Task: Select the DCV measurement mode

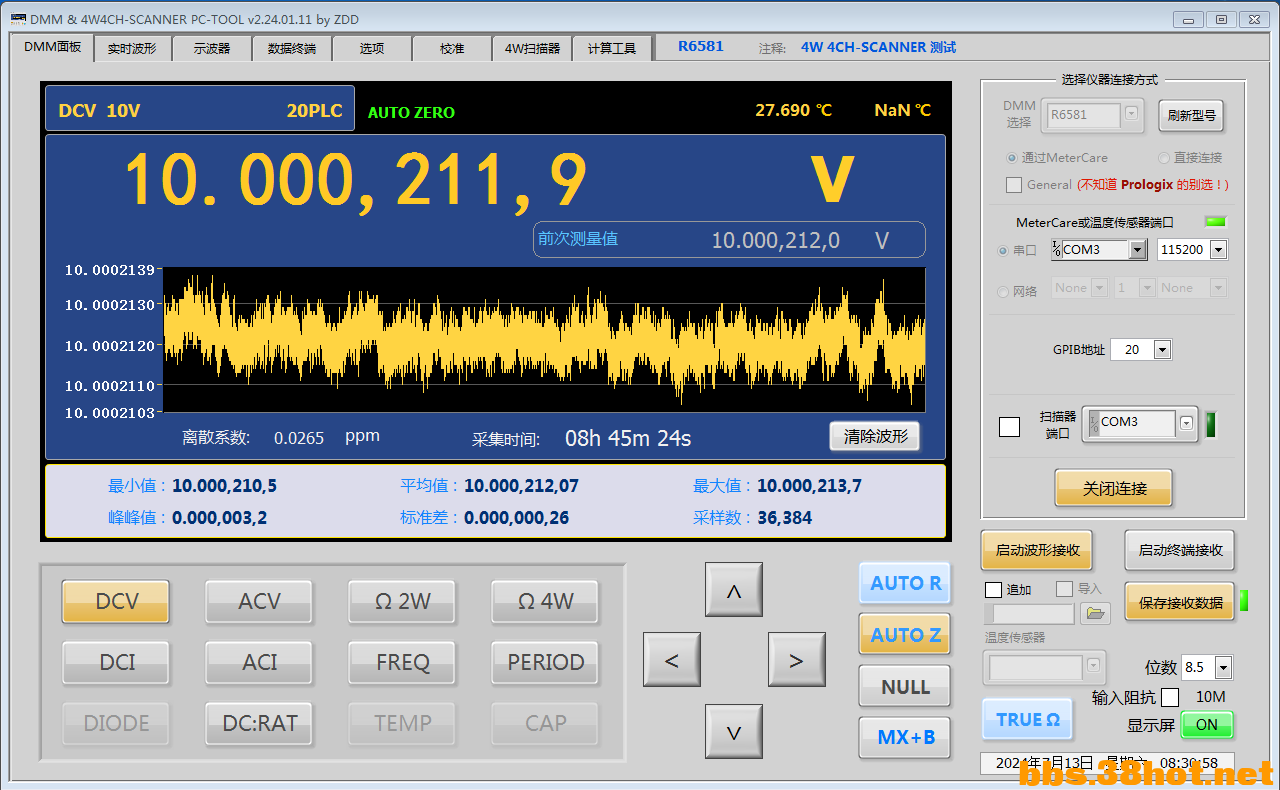Action: coord(116,602)
